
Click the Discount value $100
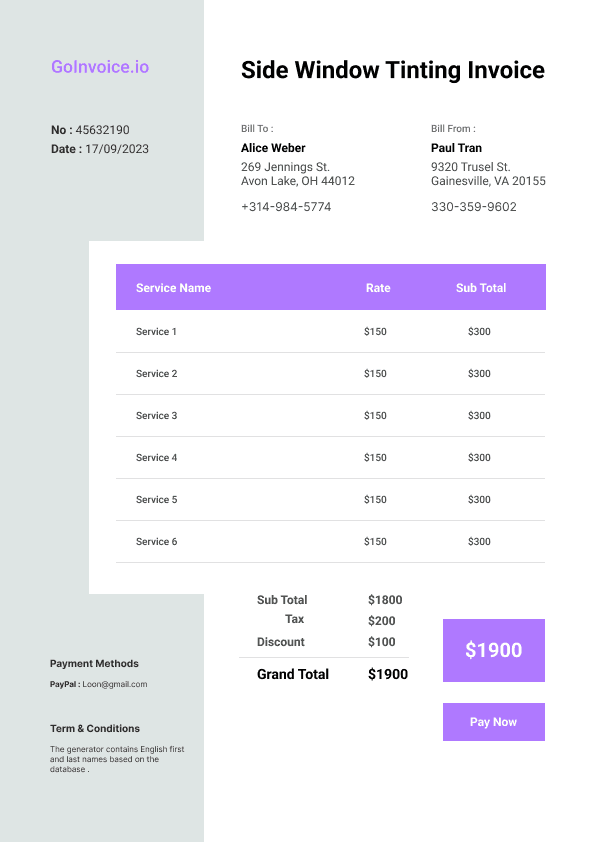click(382, 642)
